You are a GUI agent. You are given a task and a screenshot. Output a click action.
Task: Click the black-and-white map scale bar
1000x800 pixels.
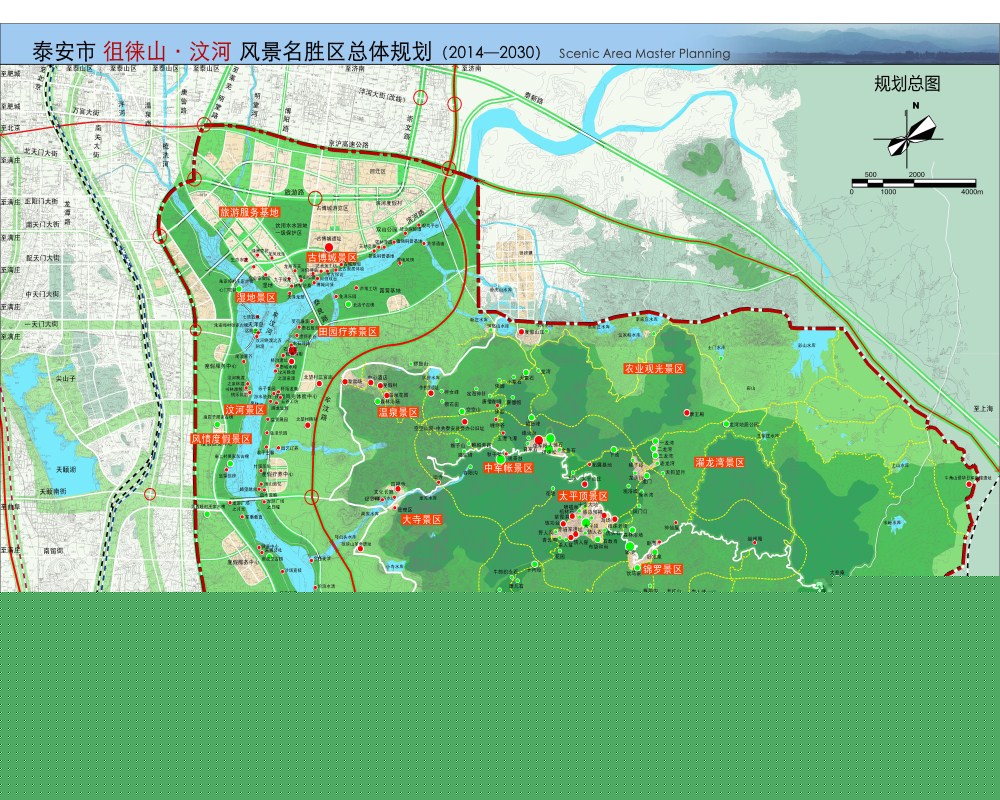(x=913, y=184)
